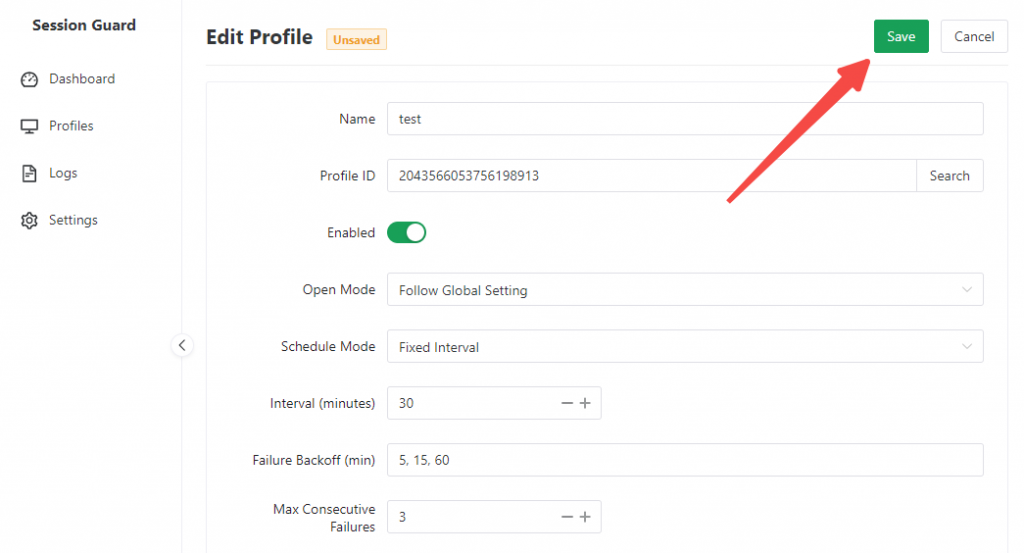The height and width of the screenshot is (553, 1024).
Task: Cancel editing the profile
Action: [x=974, y=37]
